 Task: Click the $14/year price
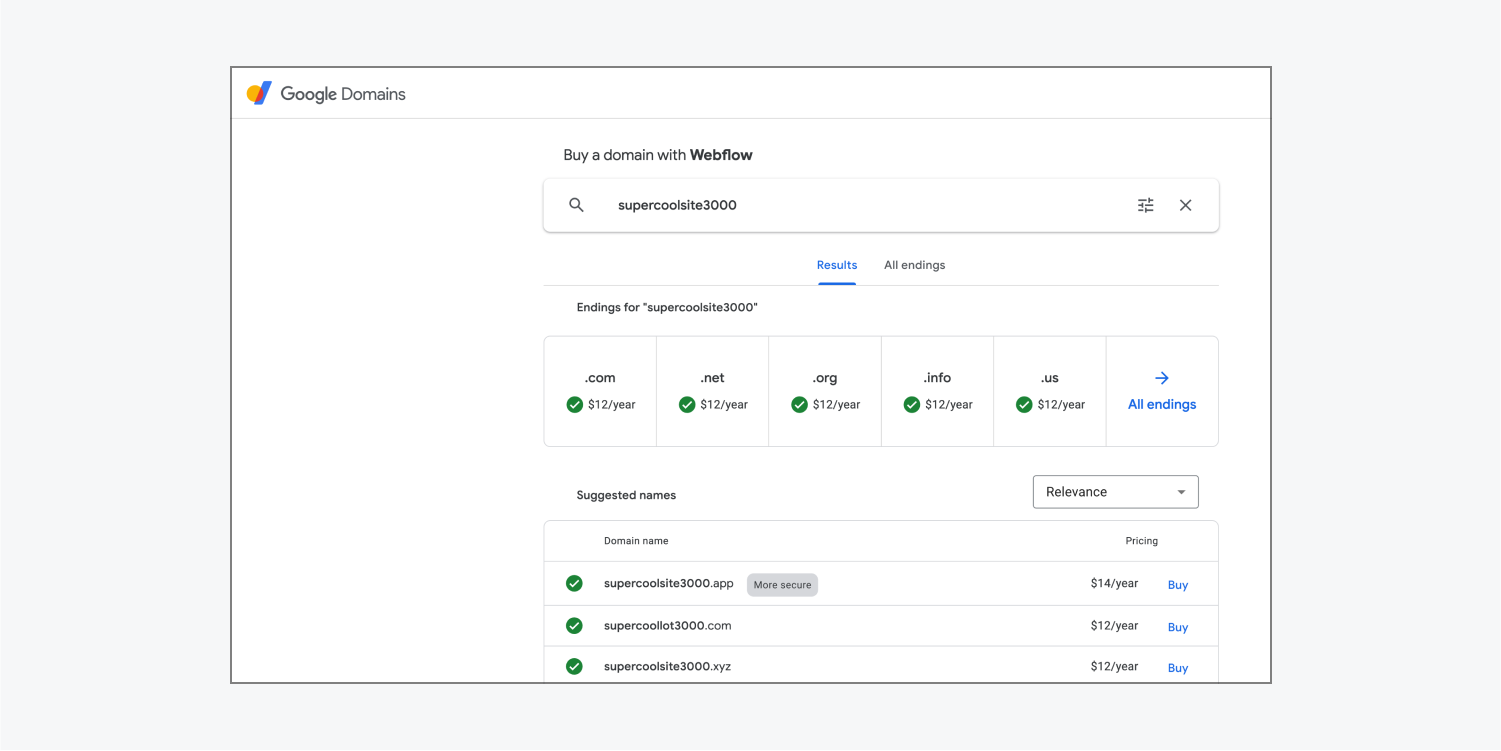coord(1114,583)
